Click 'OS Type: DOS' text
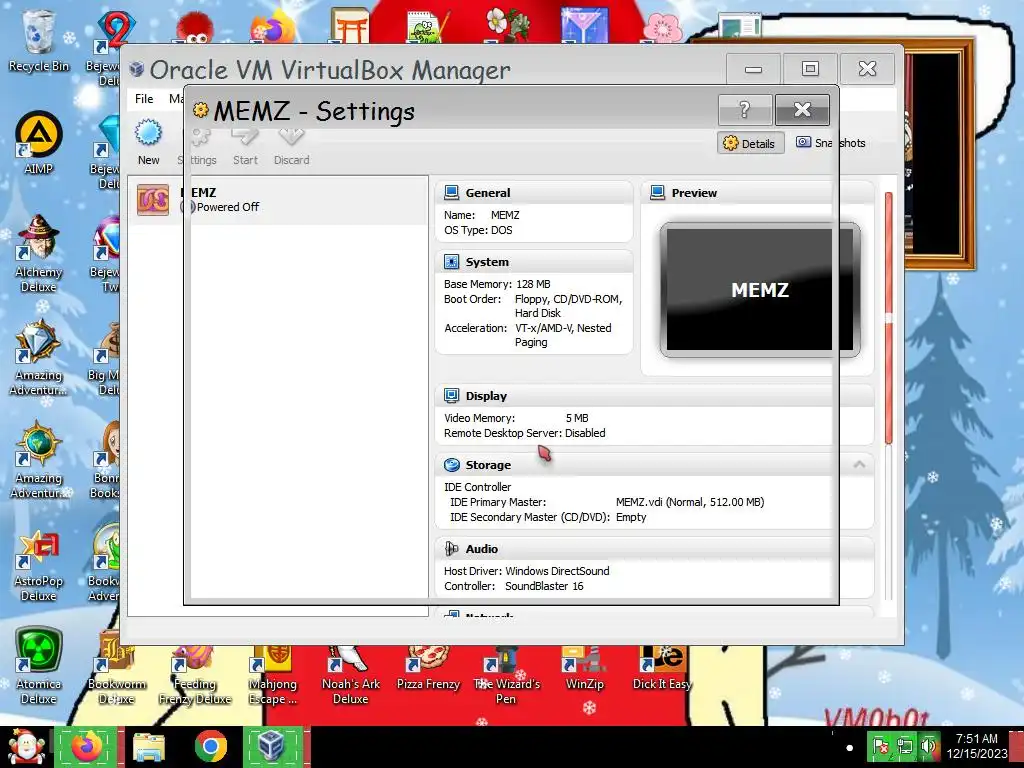The width and height of the screenshot is (1024, 768). point(478,231)
